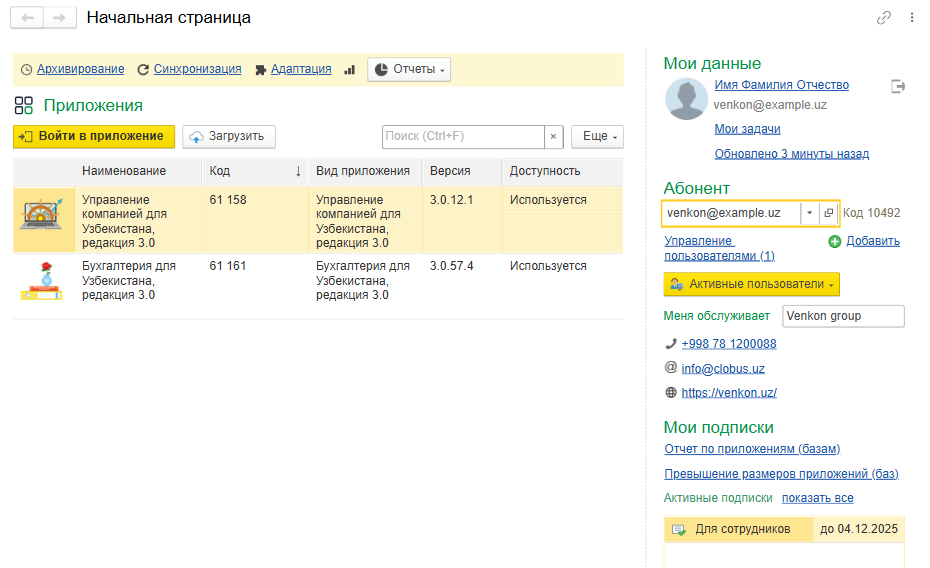Image resolution: width=930 pixels, height=568 pixels.
Task: Open the Архивирование link
Action: click(x=80, y=69)
